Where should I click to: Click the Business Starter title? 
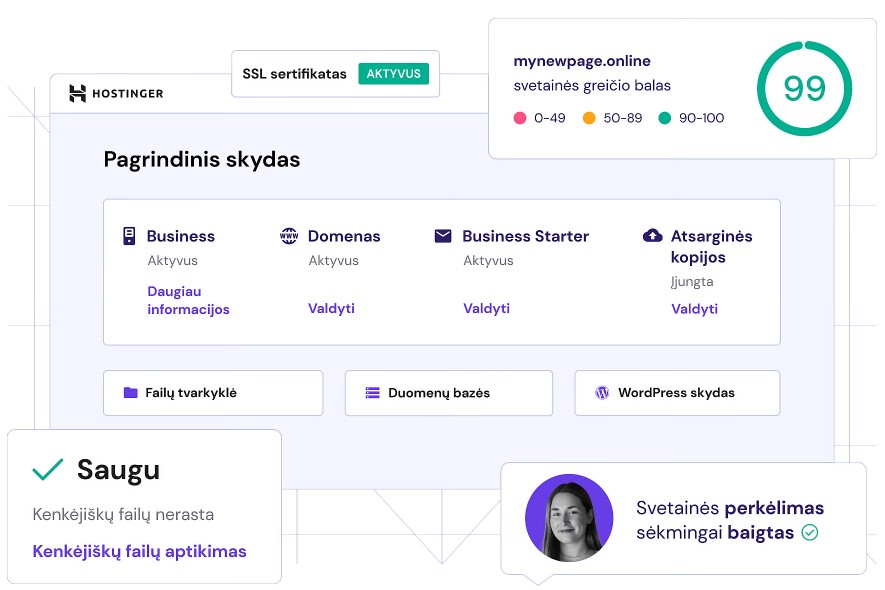[x=525, y=236]
